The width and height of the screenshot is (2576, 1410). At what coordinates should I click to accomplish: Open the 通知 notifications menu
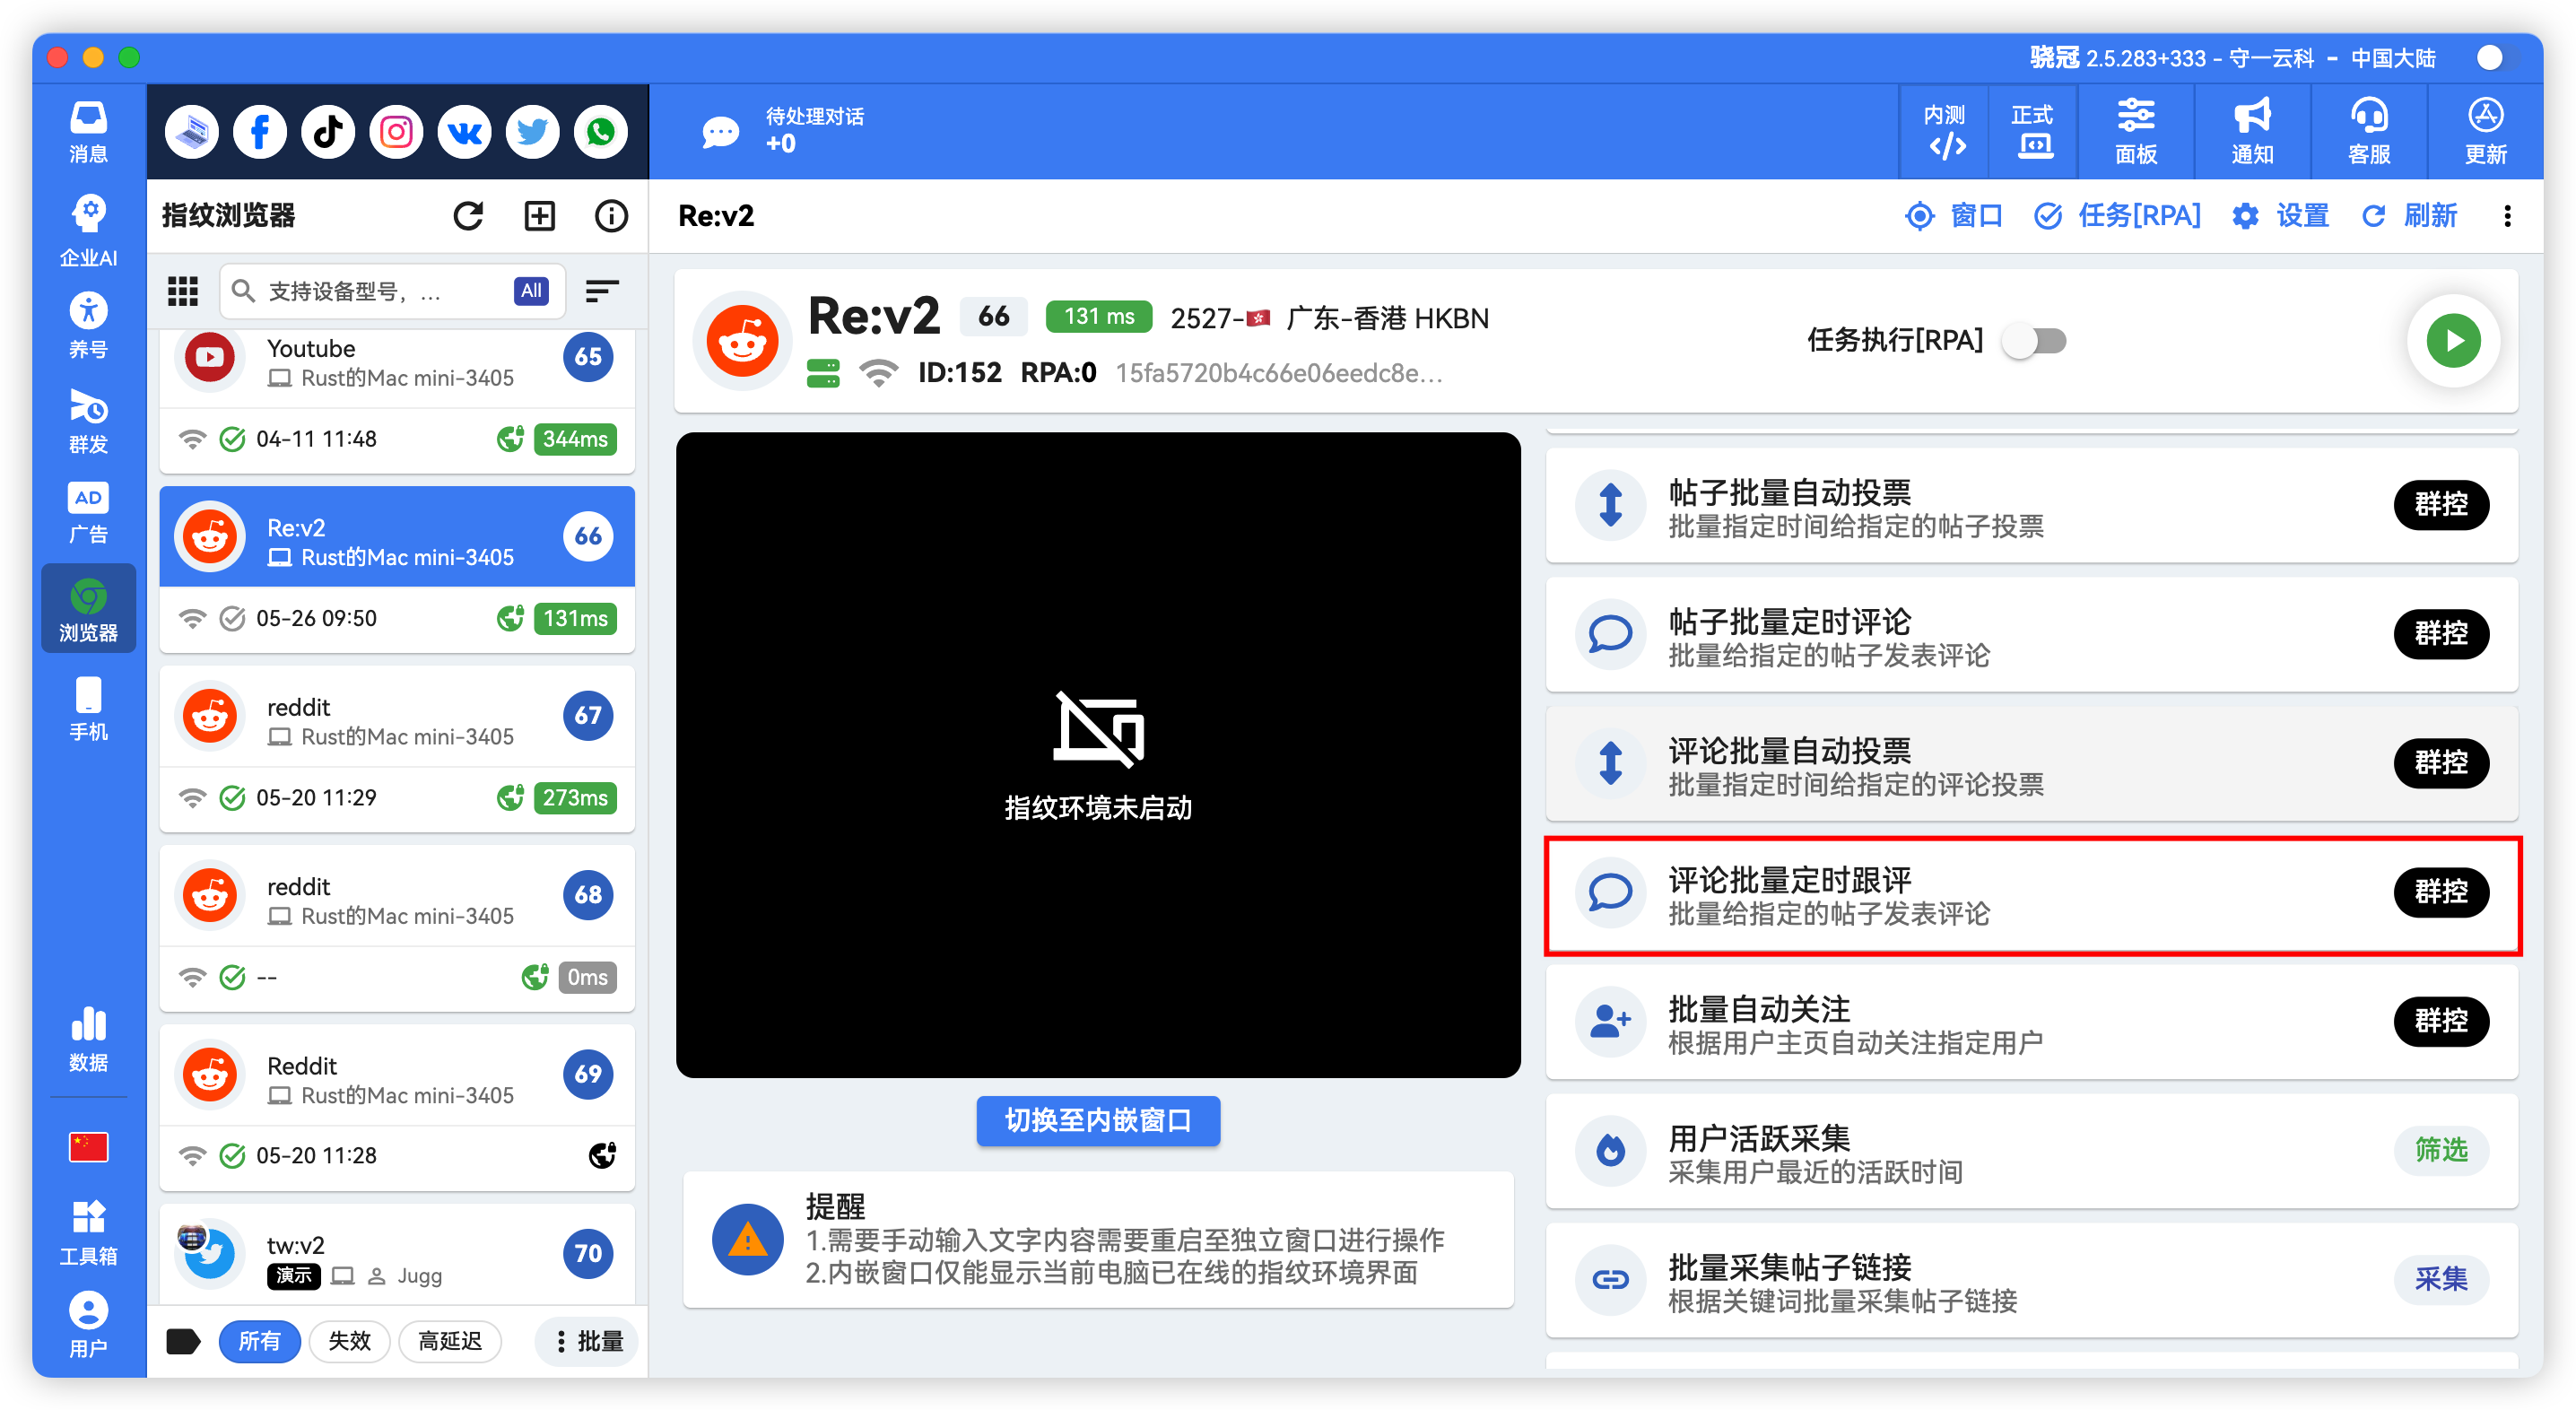click(x=2253, y=132)
